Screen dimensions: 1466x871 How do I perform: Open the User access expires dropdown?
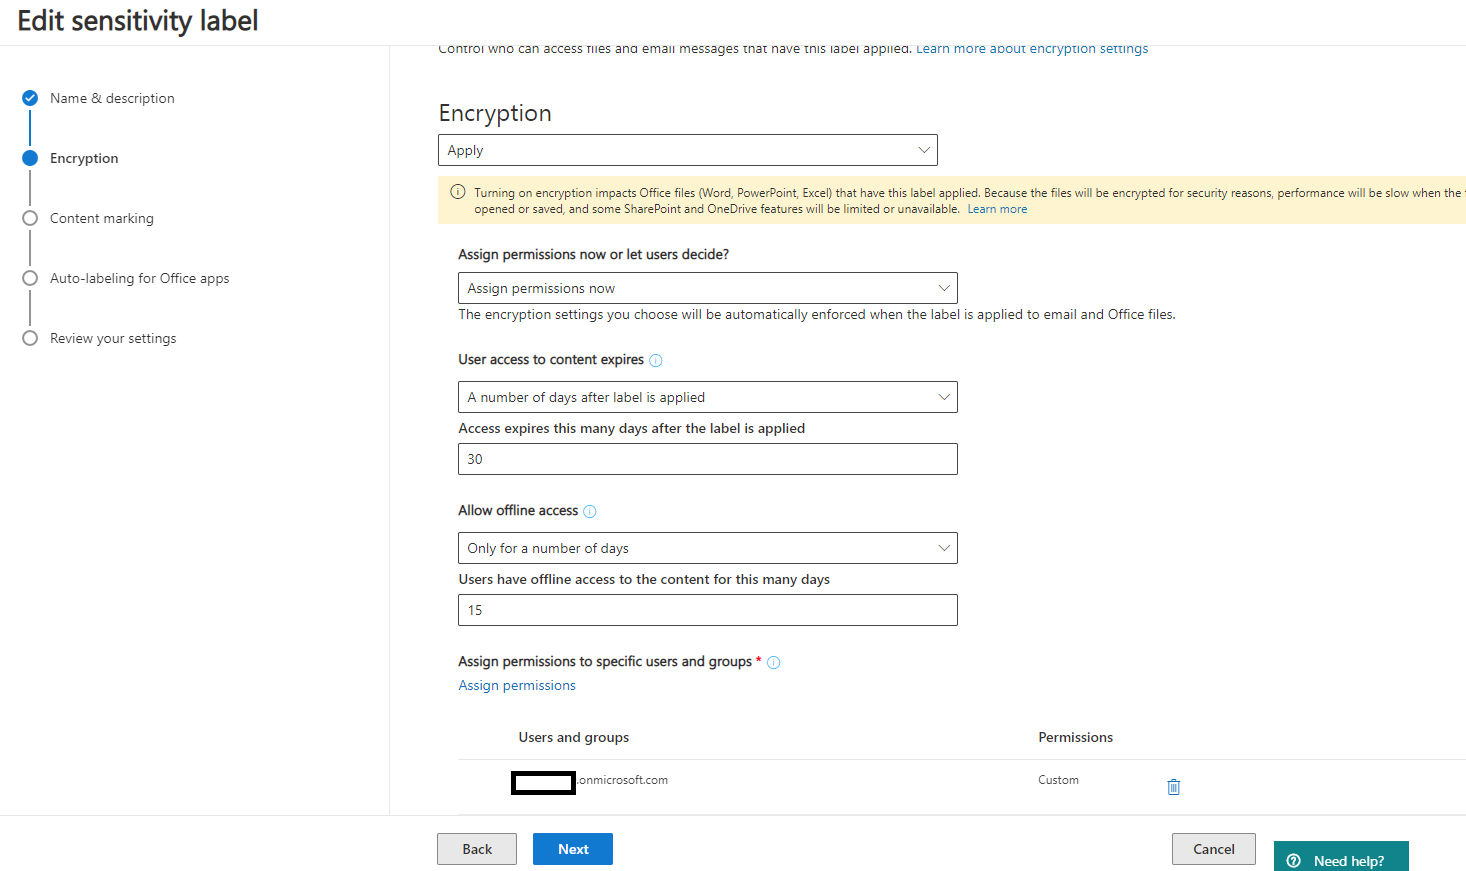click(708, 397)
